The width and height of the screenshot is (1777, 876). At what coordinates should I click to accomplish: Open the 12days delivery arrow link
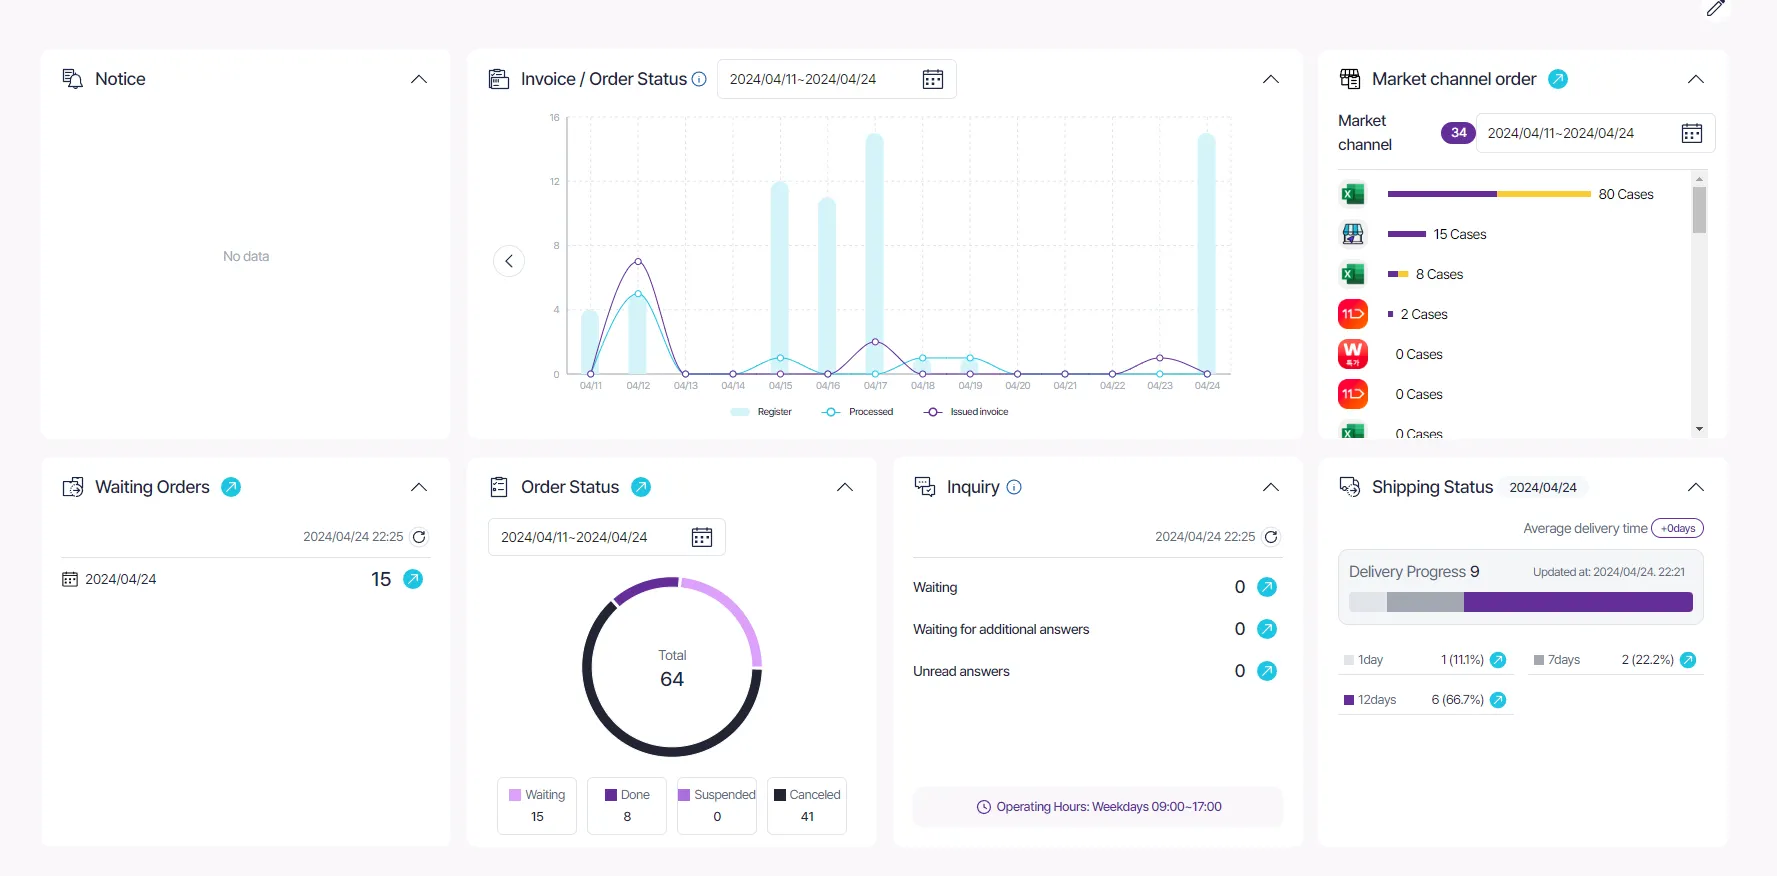click(x=1498, y=700)
